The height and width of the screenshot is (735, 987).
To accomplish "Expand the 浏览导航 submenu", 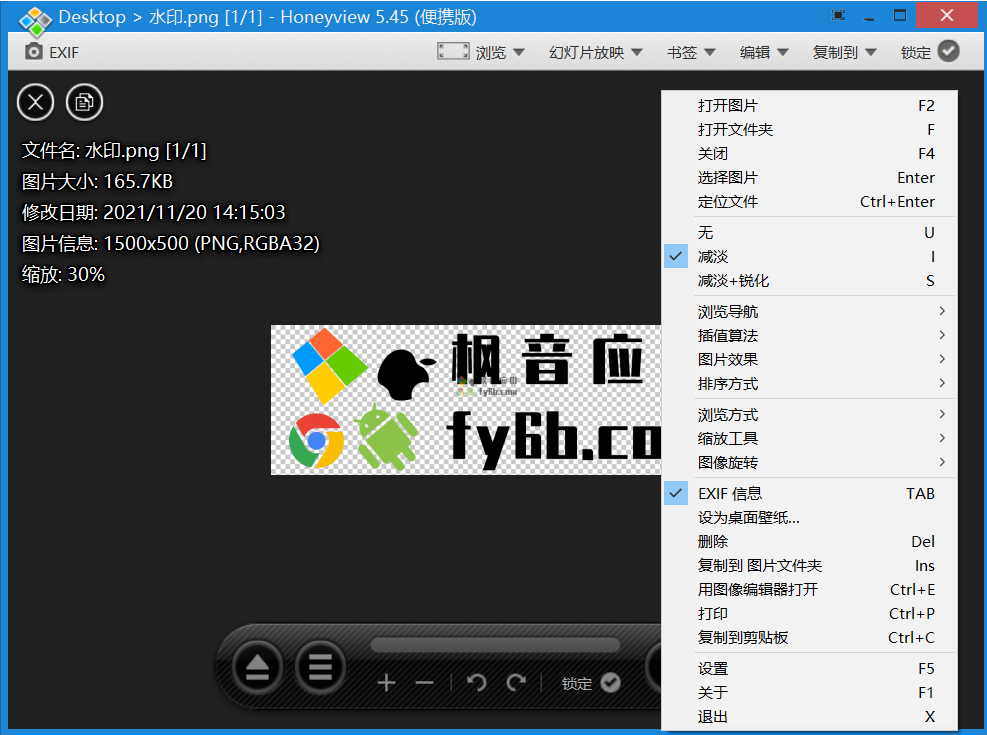I will pos(810,311).
